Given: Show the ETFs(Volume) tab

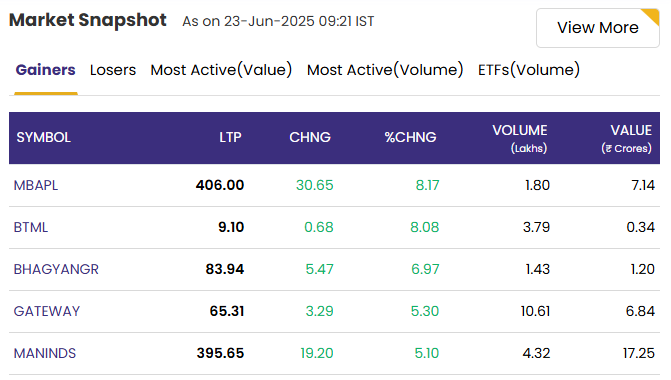Looking at the screenshot, I should [x=529, y=70].
